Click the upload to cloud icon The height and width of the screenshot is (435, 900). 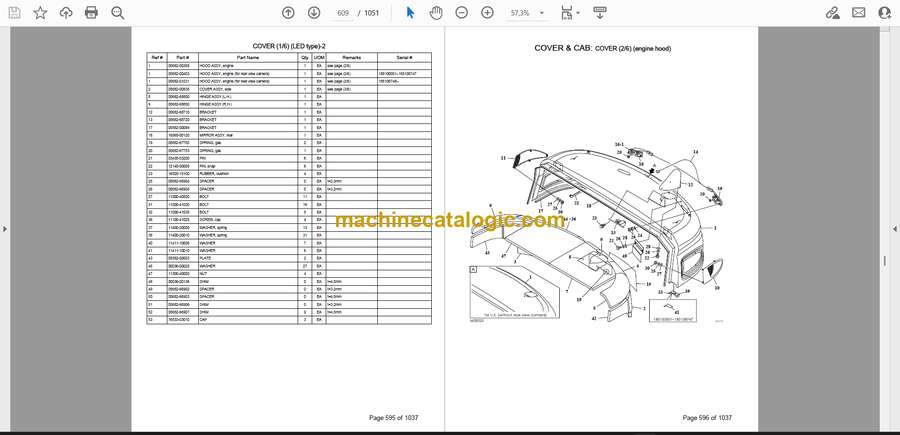66,13
